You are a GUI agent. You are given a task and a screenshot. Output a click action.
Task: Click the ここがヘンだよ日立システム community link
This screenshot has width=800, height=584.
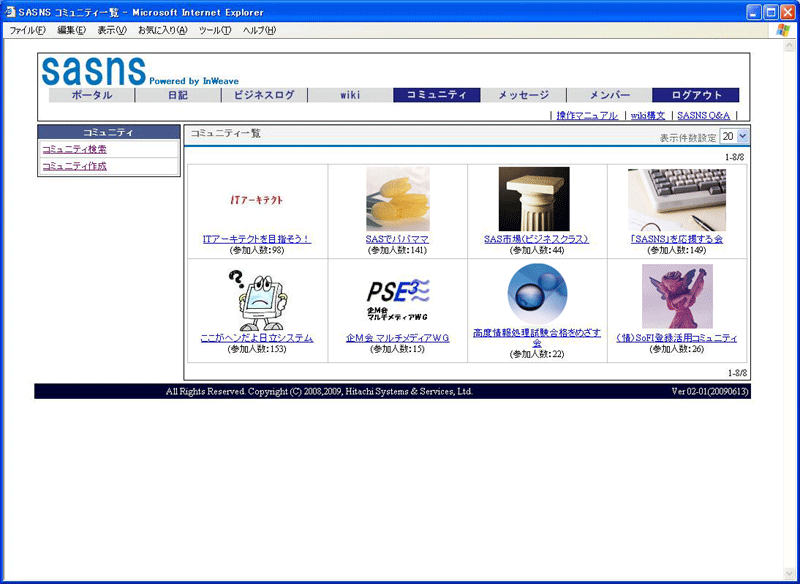tap(256, 338)
